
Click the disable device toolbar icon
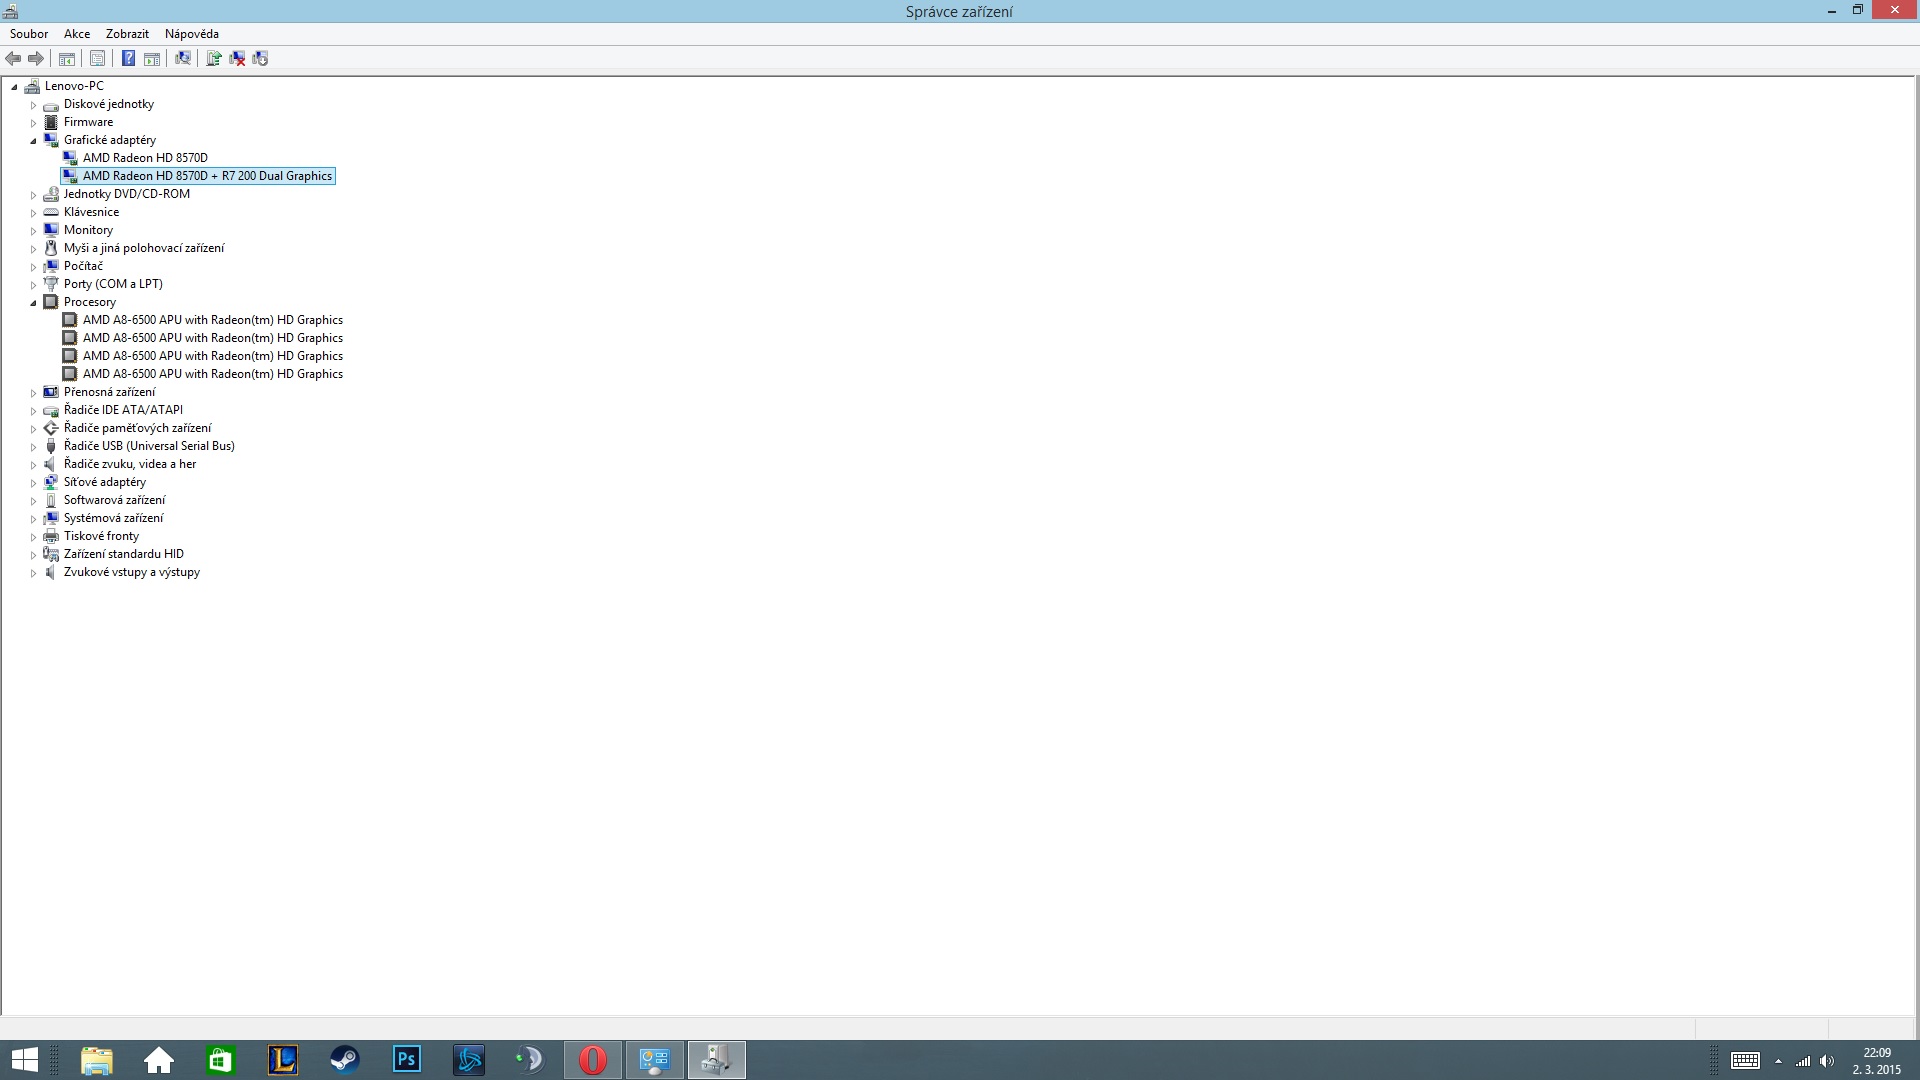(260, 58)
